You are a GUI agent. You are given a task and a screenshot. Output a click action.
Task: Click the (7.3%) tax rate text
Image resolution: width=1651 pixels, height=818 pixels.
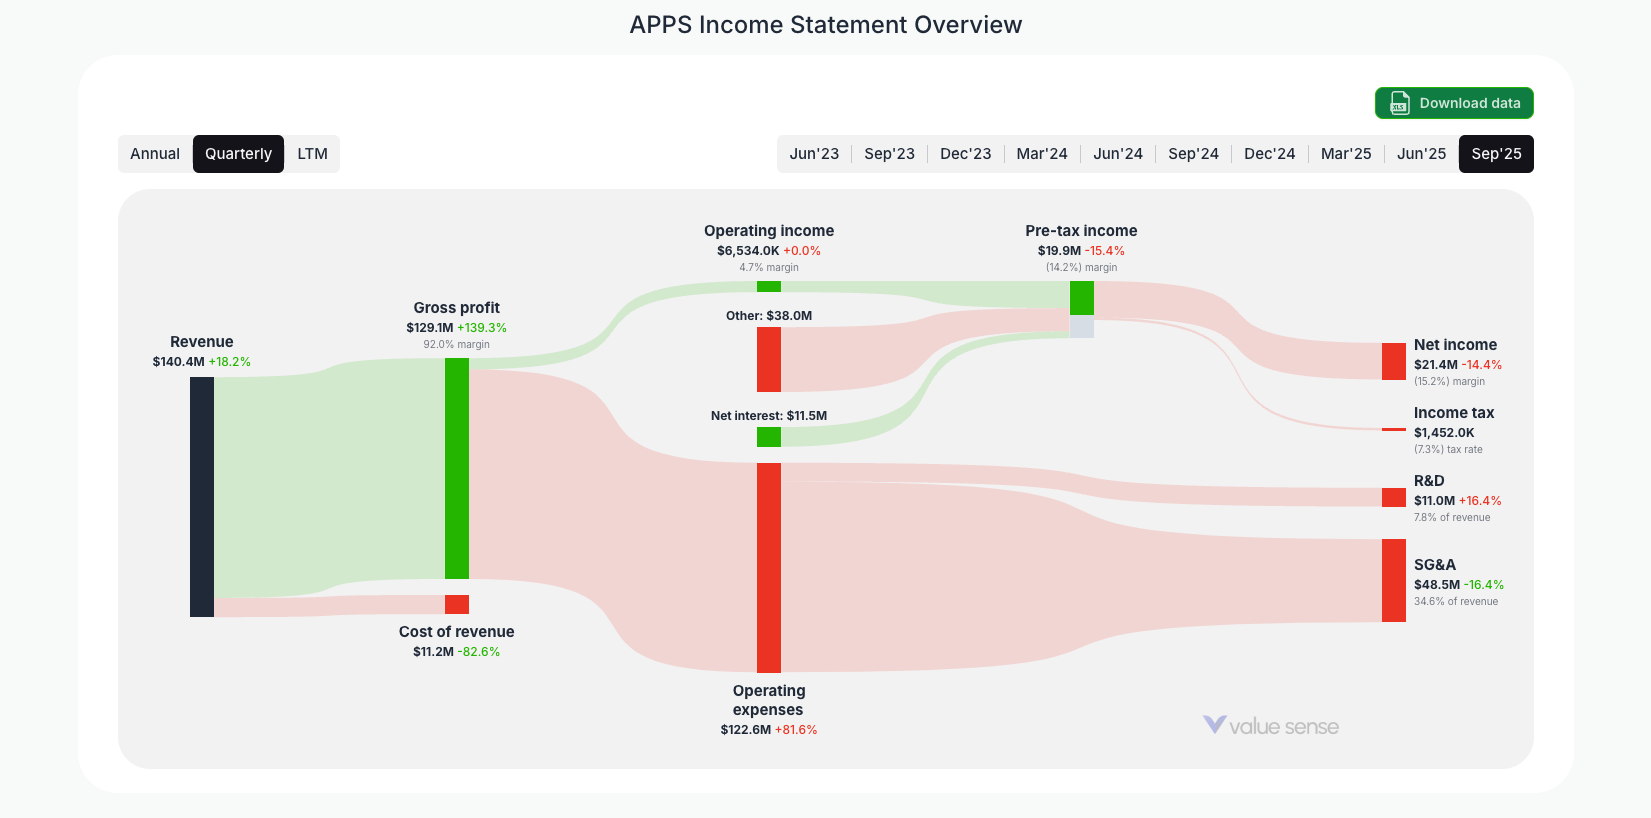(1448, 450)
